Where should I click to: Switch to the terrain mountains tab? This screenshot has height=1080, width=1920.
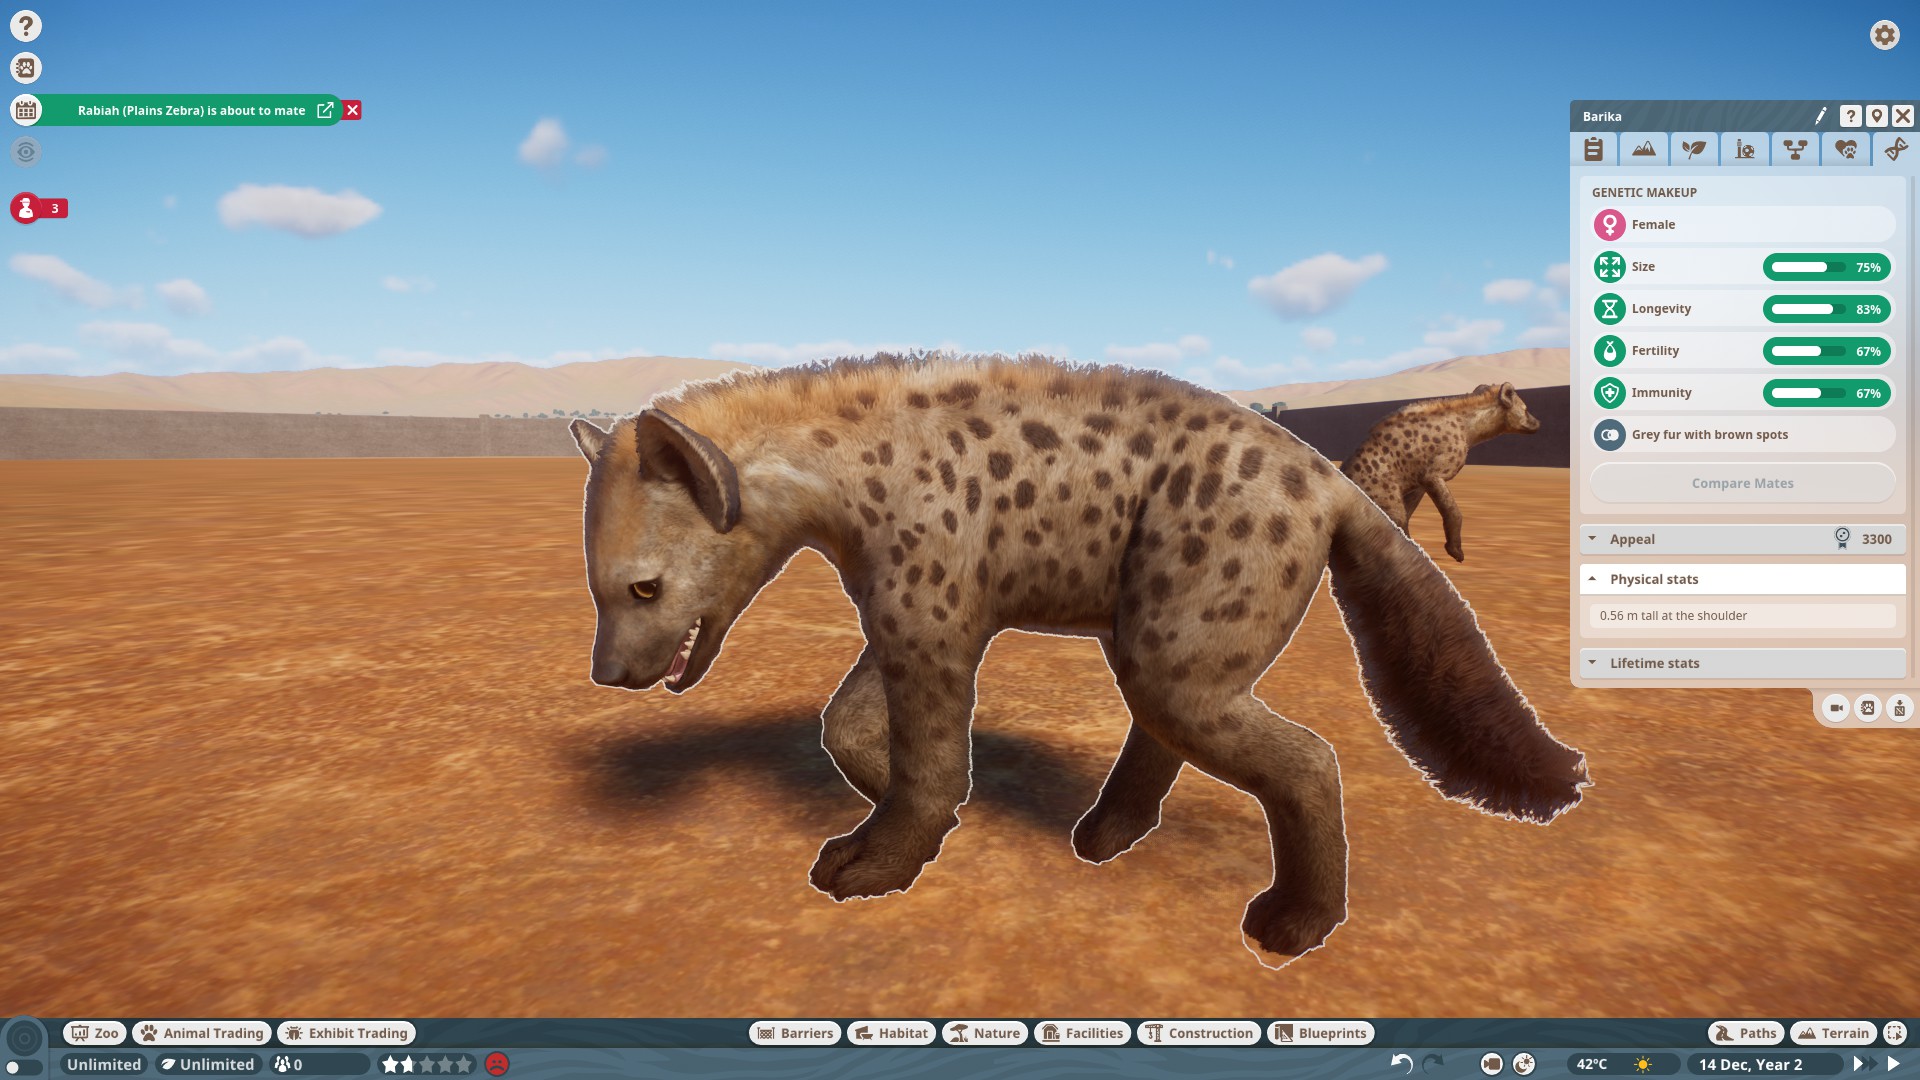tap(1644, 149)
